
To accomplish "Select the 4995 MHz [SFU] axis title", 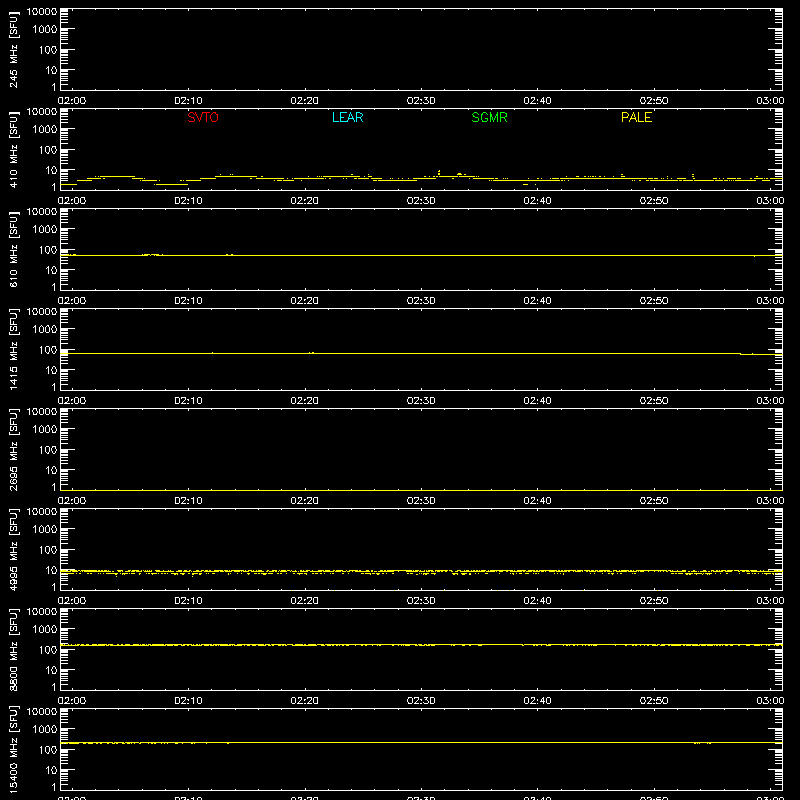I will pyautogui.click(x=13, y=550).
